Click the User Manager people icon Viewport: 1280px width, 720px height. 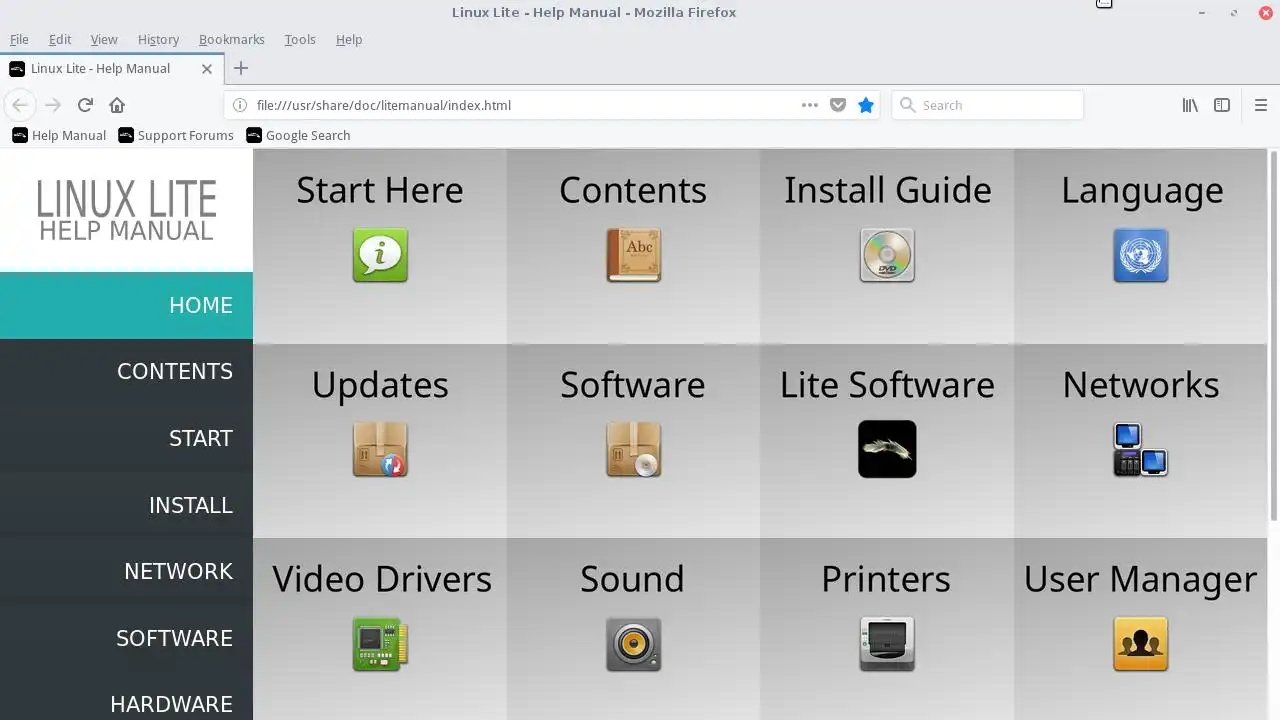1141,644
